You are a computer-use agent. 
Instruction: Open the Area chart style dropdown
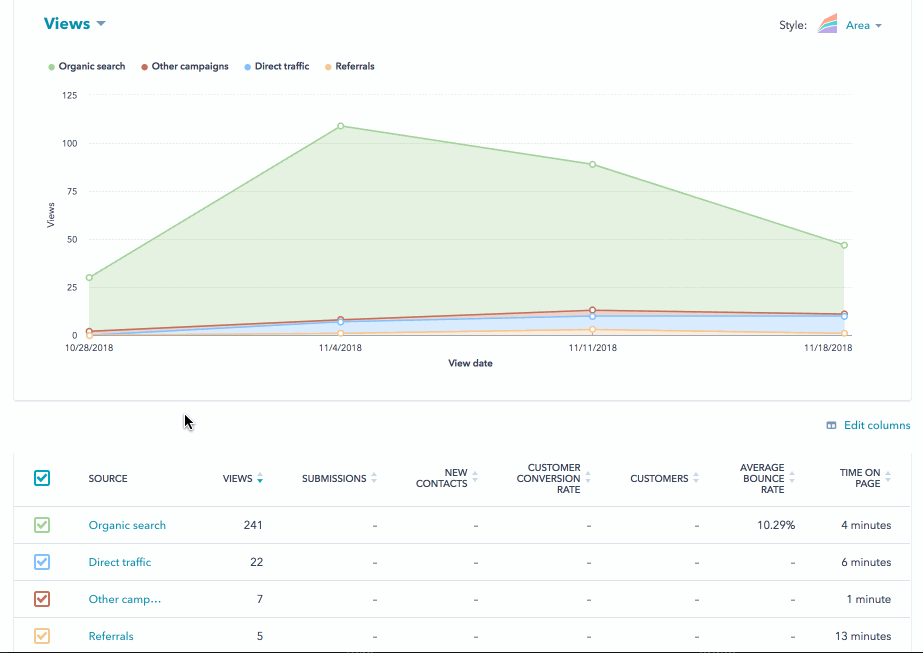[857, 24]
